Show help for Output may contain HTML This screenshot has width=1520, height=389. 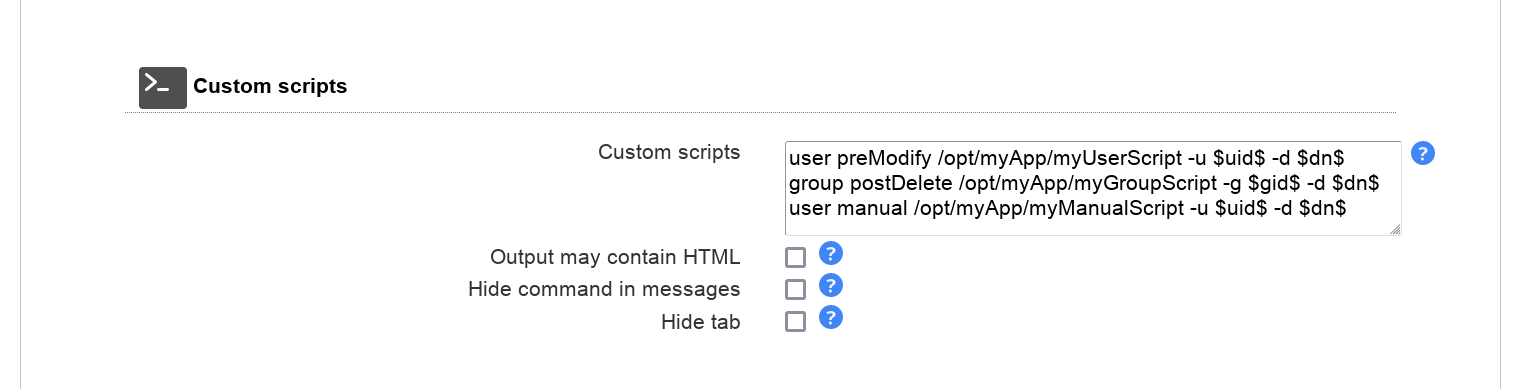[831, 254]
